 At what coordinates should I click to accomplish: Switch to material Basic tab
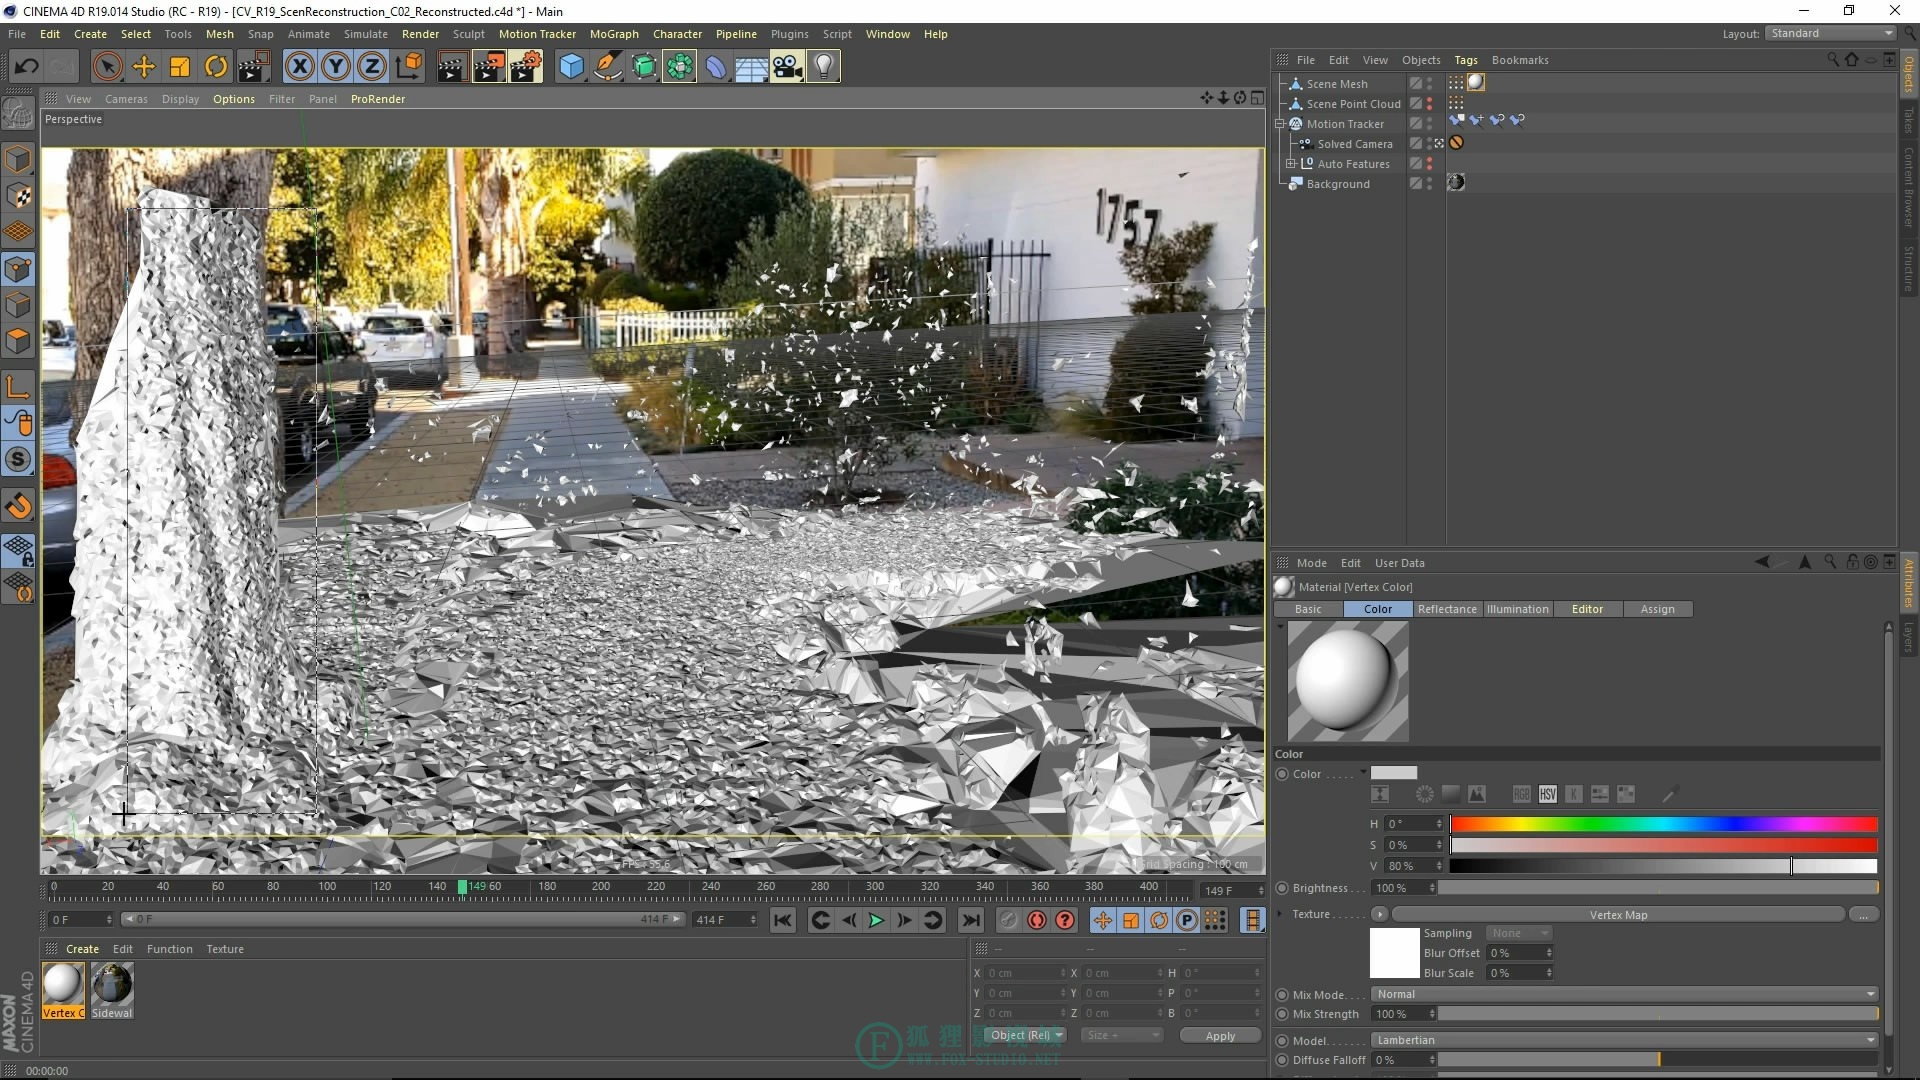[1308, 609]
